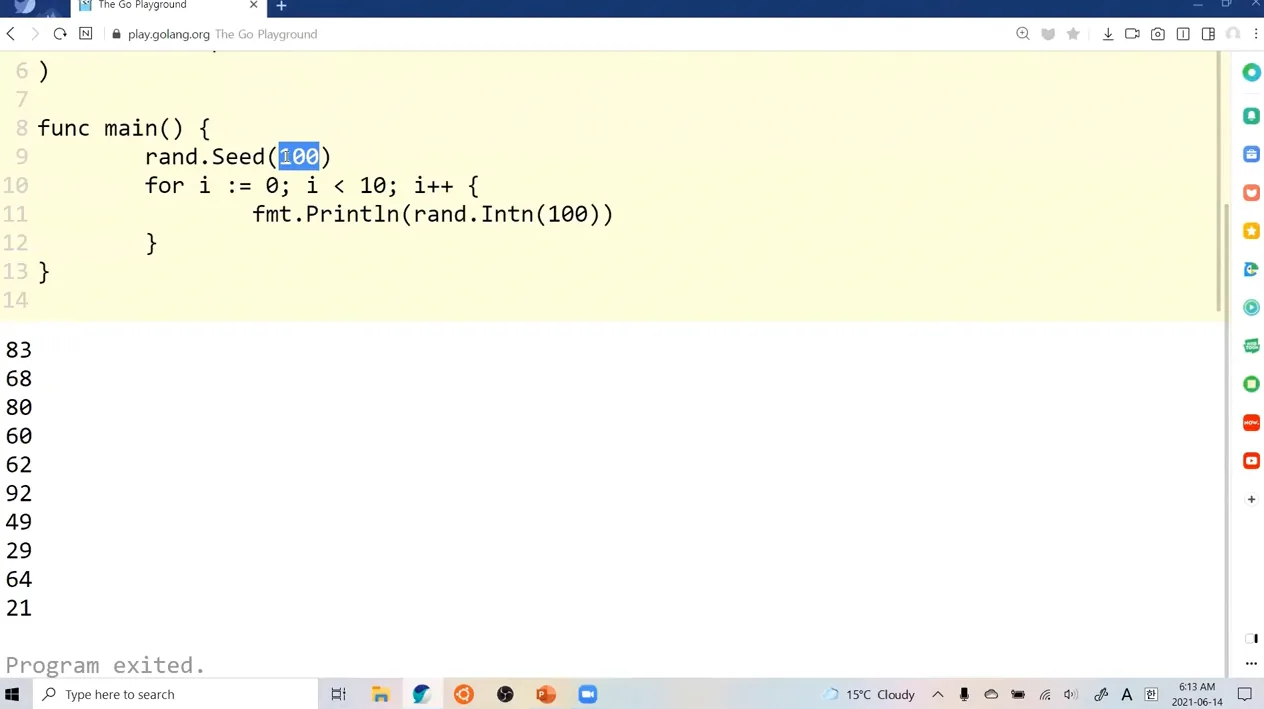
Task: Toggle the sidebar panel layout icon
Action: (x=1208, y=34)
